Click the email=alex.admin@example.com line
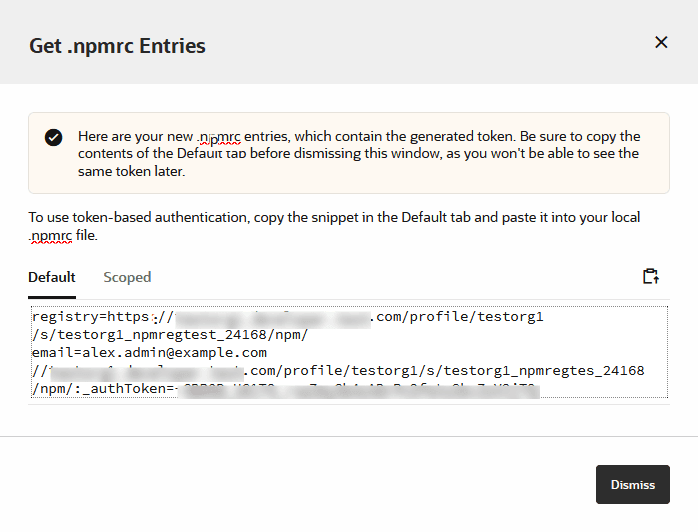The width and height of the screenshot is (698, 532). (x=149, y=353)
